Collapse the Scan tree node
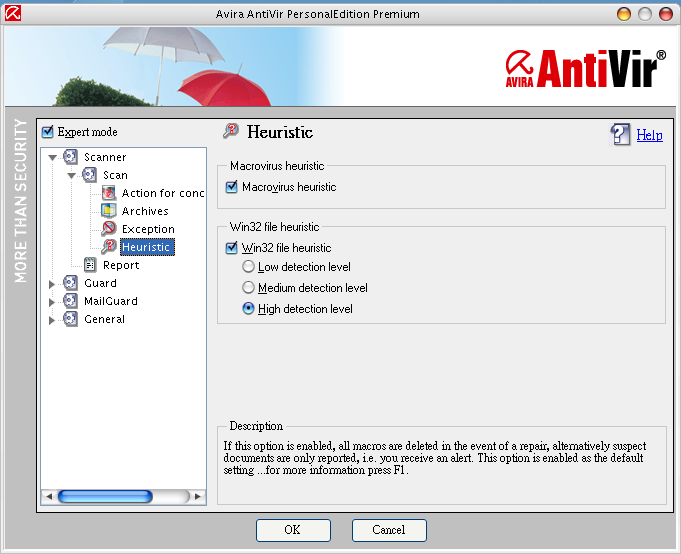This screenshot has width=681, height=554. coord(72,175)
